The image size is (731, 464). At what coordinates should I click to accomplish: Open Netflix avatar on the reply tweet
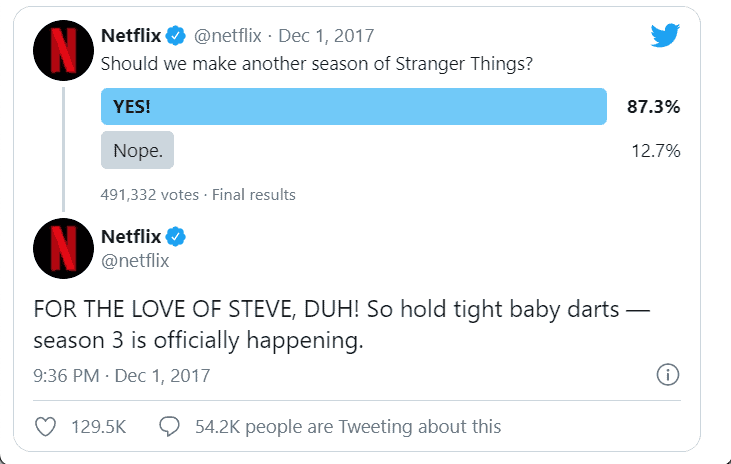[x=64, y=248]
